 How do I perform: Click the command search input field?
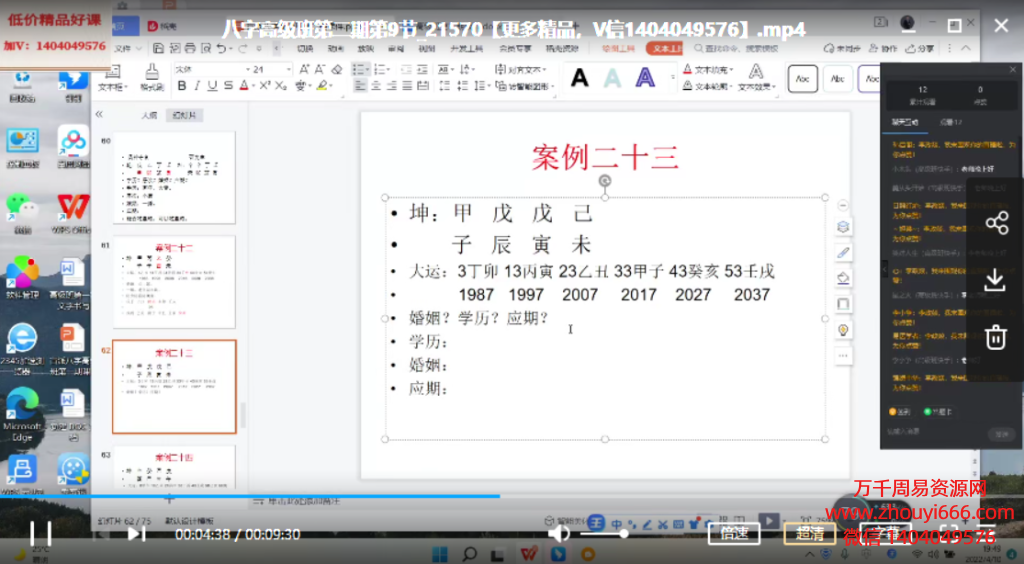(737, 48)
